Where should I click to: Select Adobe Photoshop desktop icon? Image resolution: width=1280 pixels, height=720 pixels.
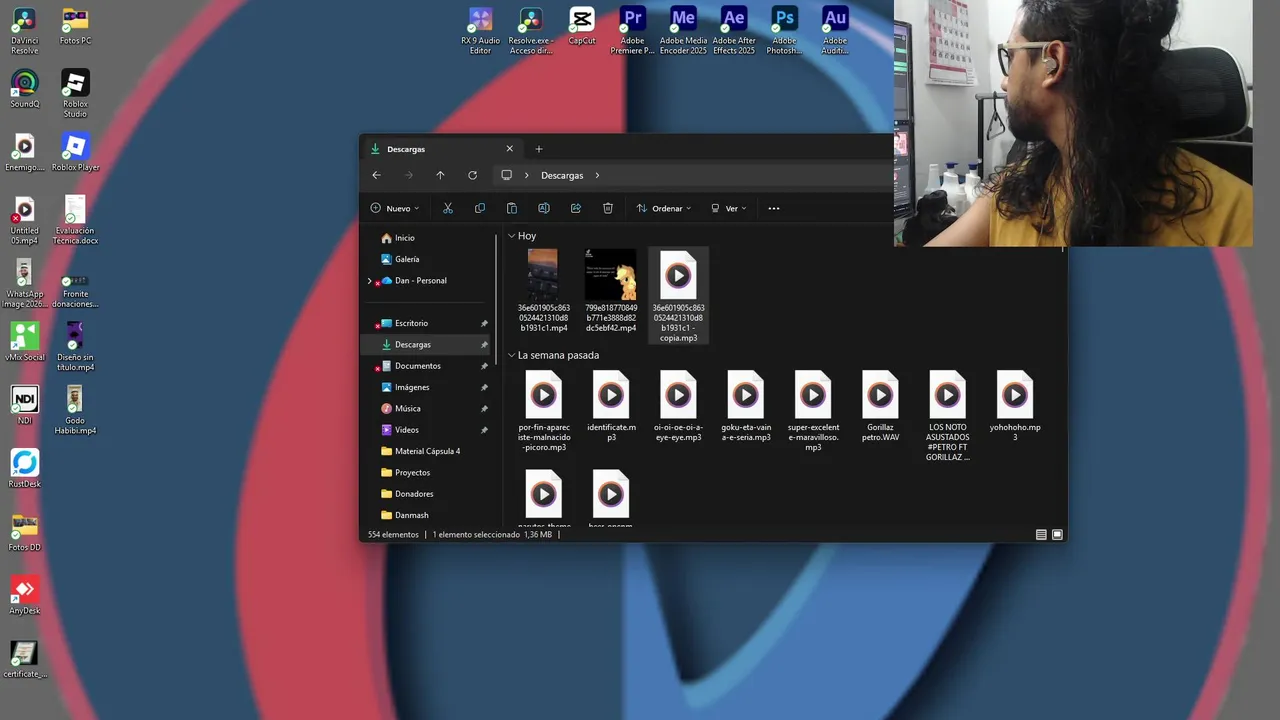pyautogui.click(x=784, y=31)
